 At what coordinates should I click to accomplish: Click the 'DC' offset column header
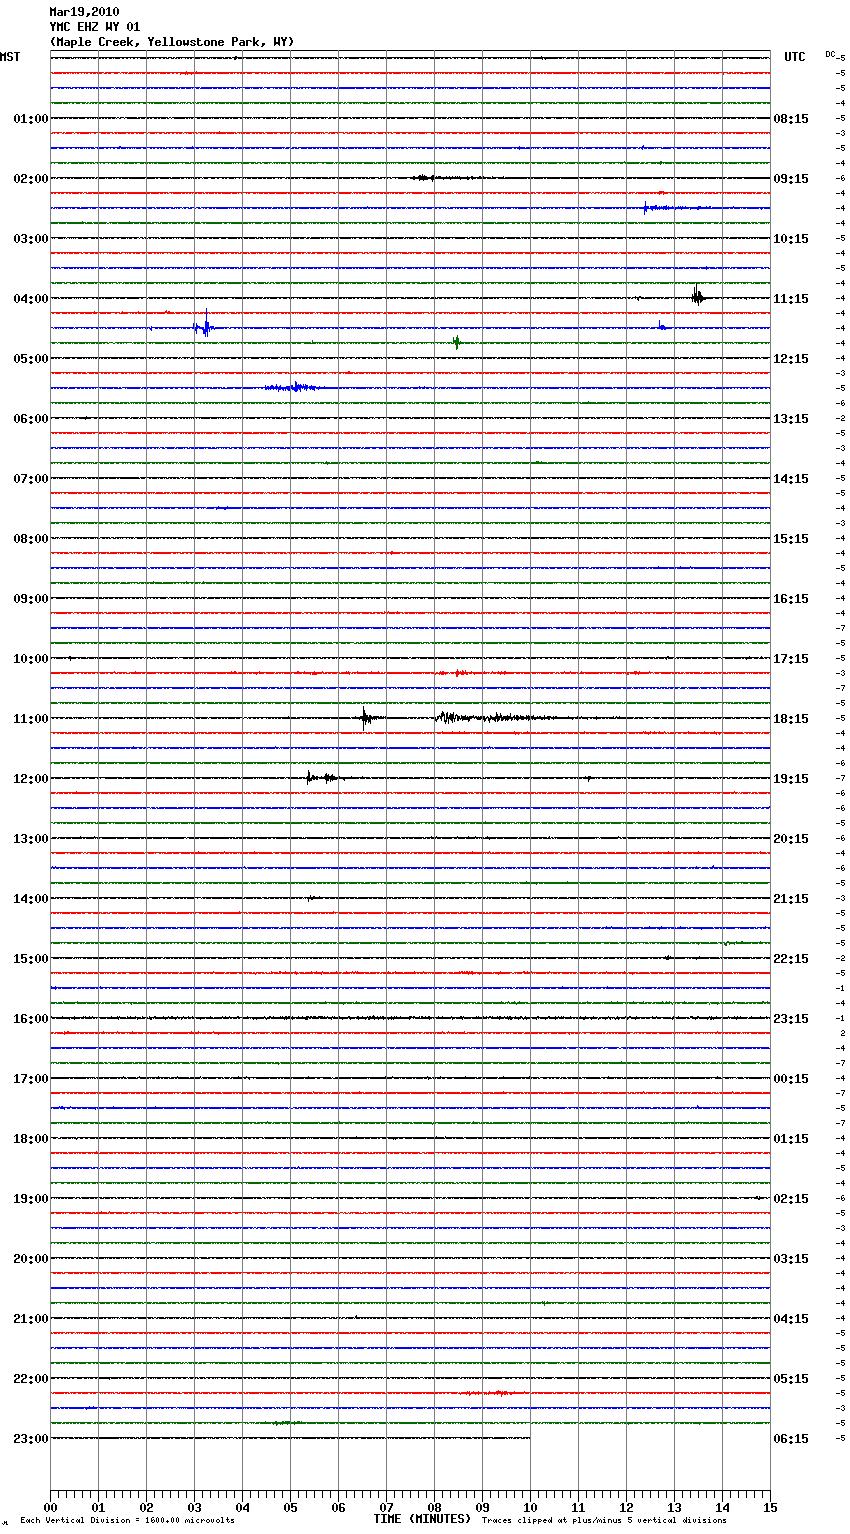(x=830, y=54)
